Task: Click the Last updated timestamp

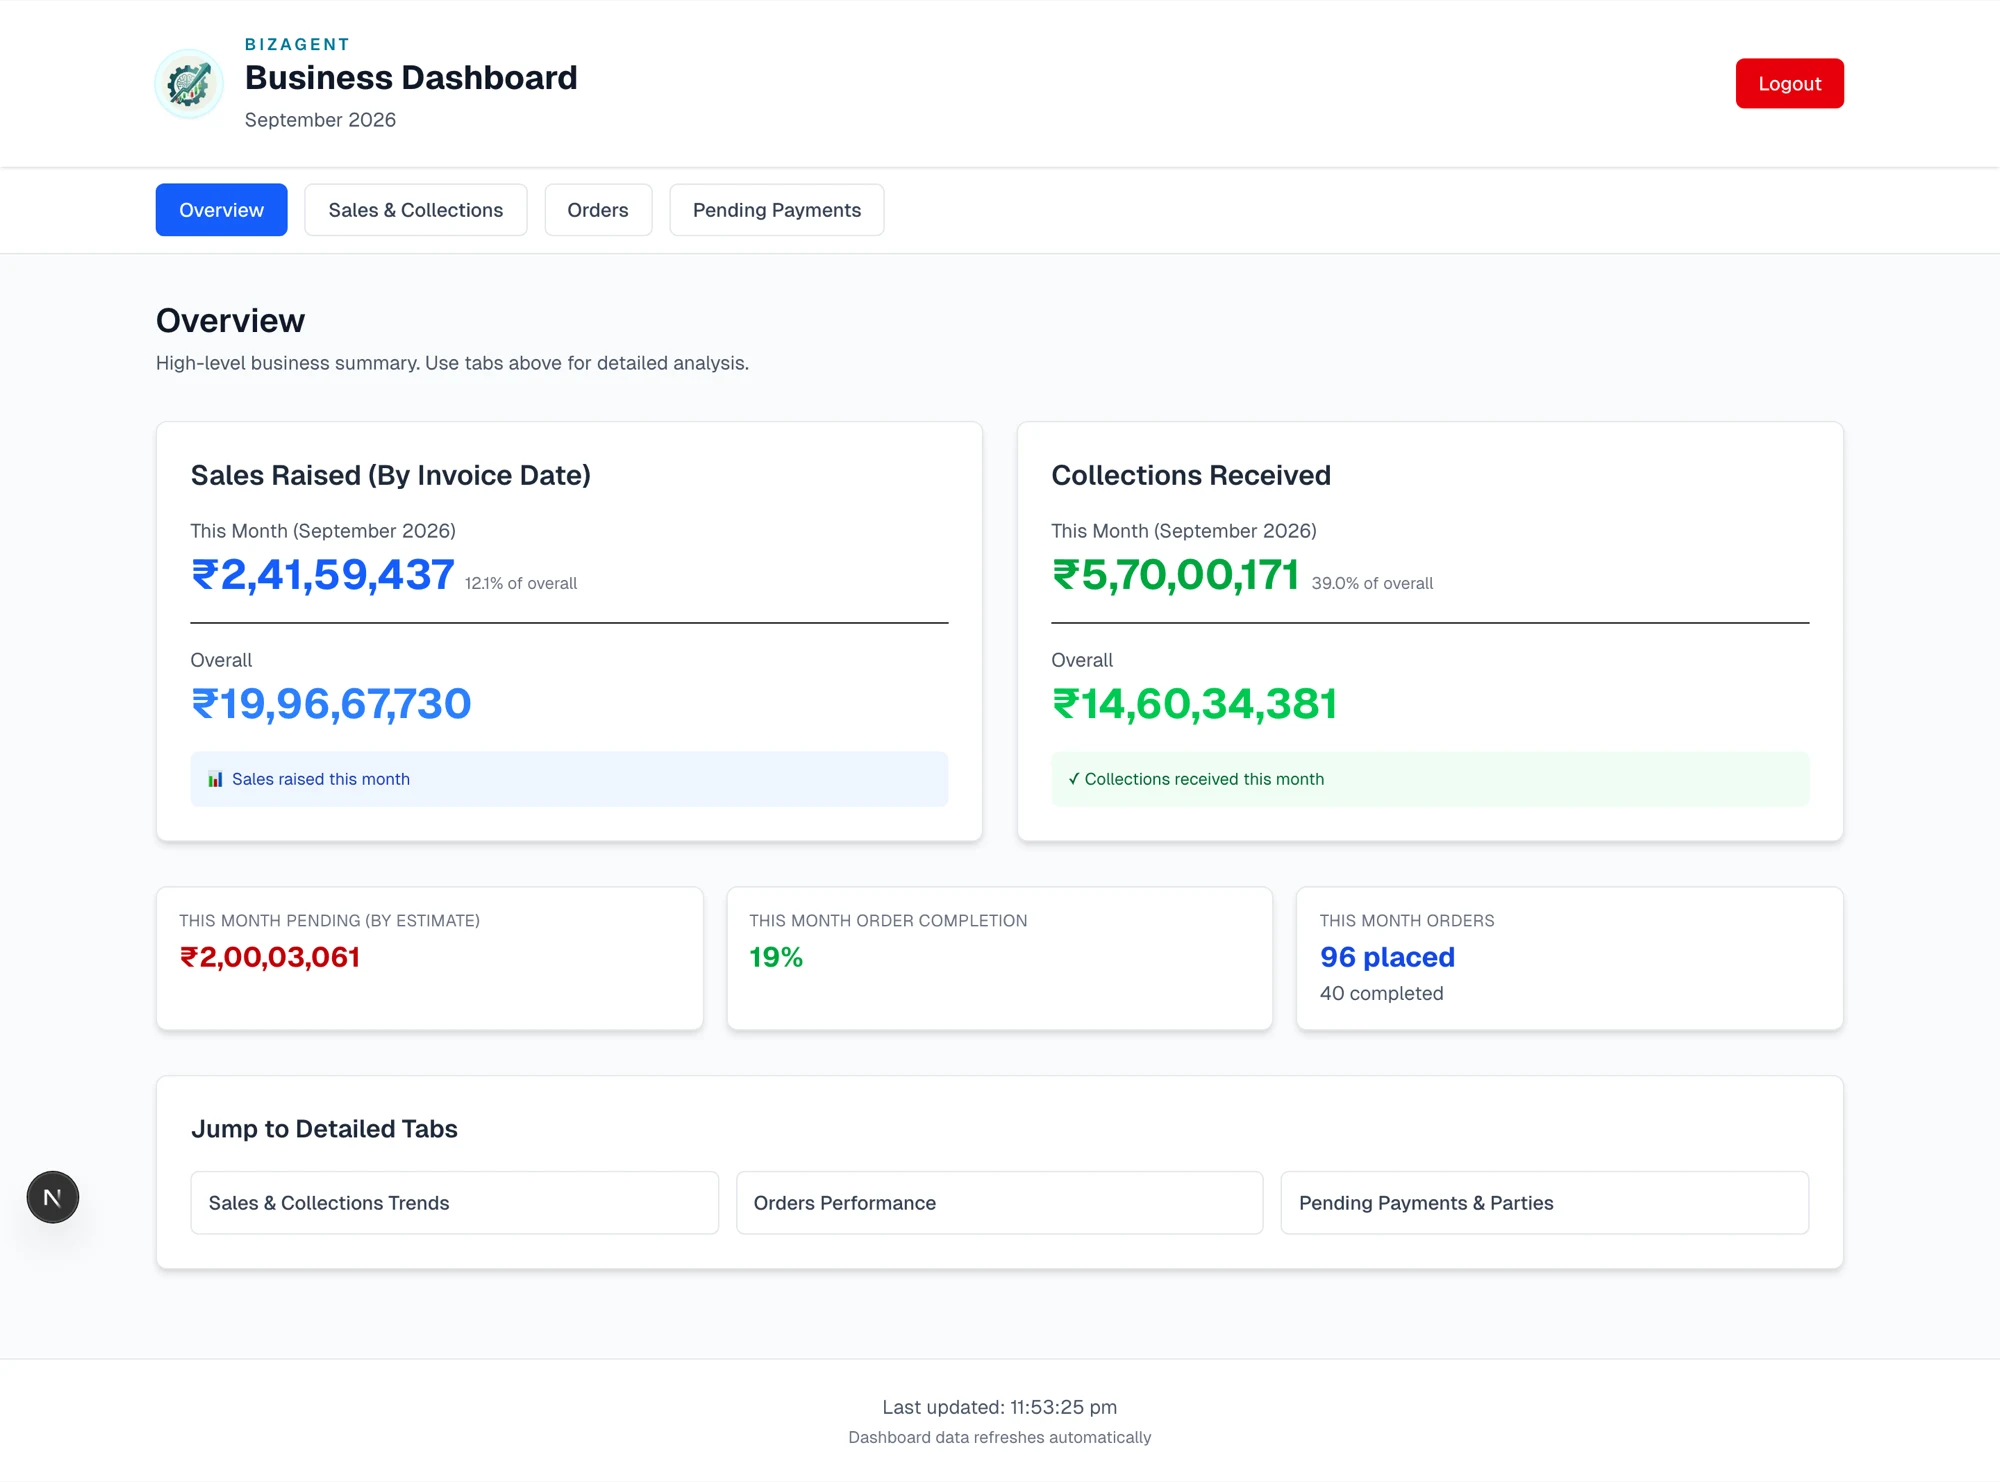Action: pyautogui.click(x=1000, y=1408)
